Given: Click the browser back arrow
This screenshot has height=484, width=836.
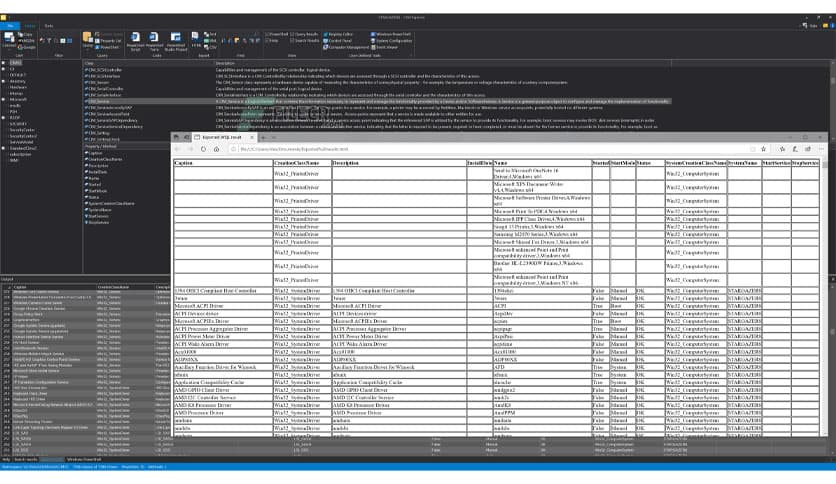Looking at the screenshot, I should [178, 149].
